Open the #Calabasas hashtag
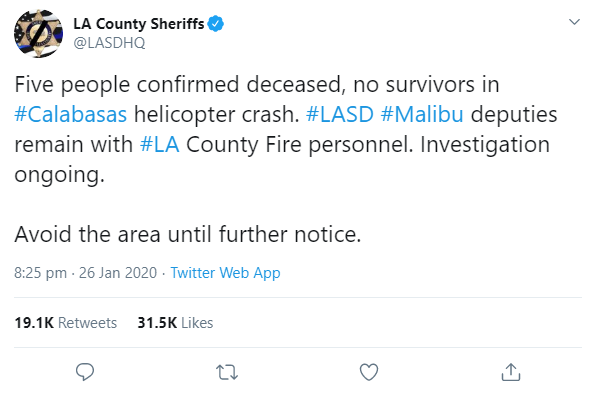The height and width of the screenshot is (394, 589). (71, 114)
